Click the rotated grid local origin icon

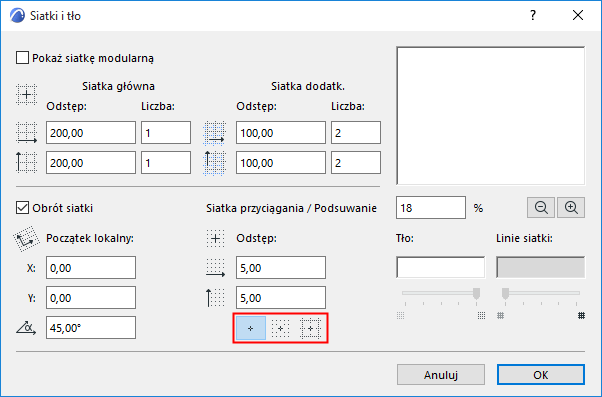tap(26, 239)
